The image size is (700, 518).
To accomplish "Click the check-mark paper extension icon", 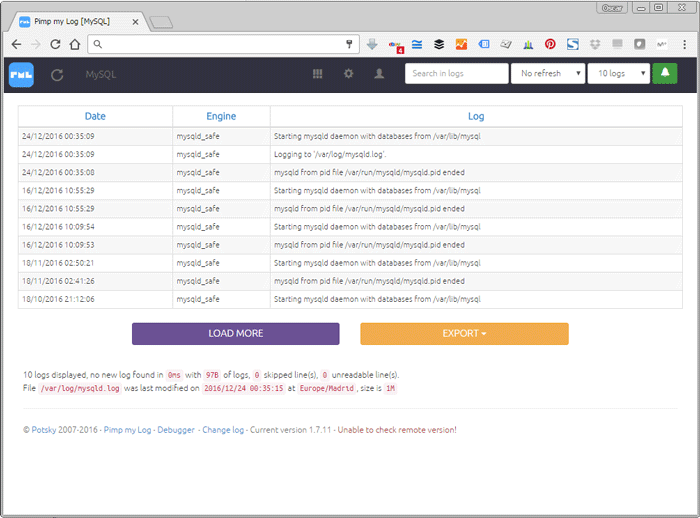I will click(x=506, y=44).
